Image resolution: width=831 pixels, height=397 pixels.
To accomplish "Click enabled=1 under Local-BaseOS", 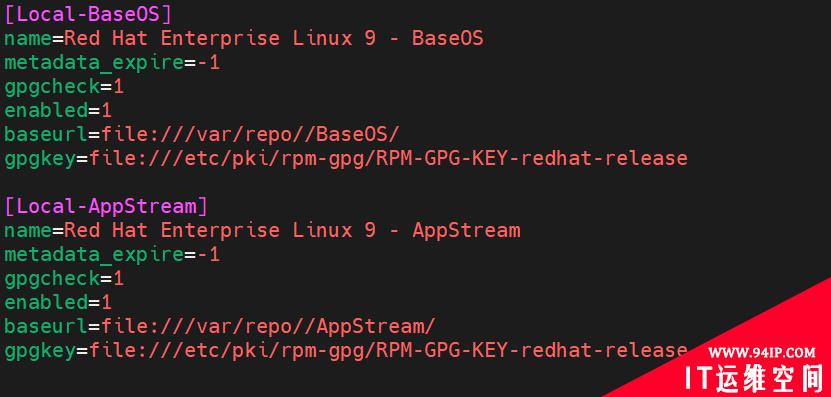I will 58,111.
